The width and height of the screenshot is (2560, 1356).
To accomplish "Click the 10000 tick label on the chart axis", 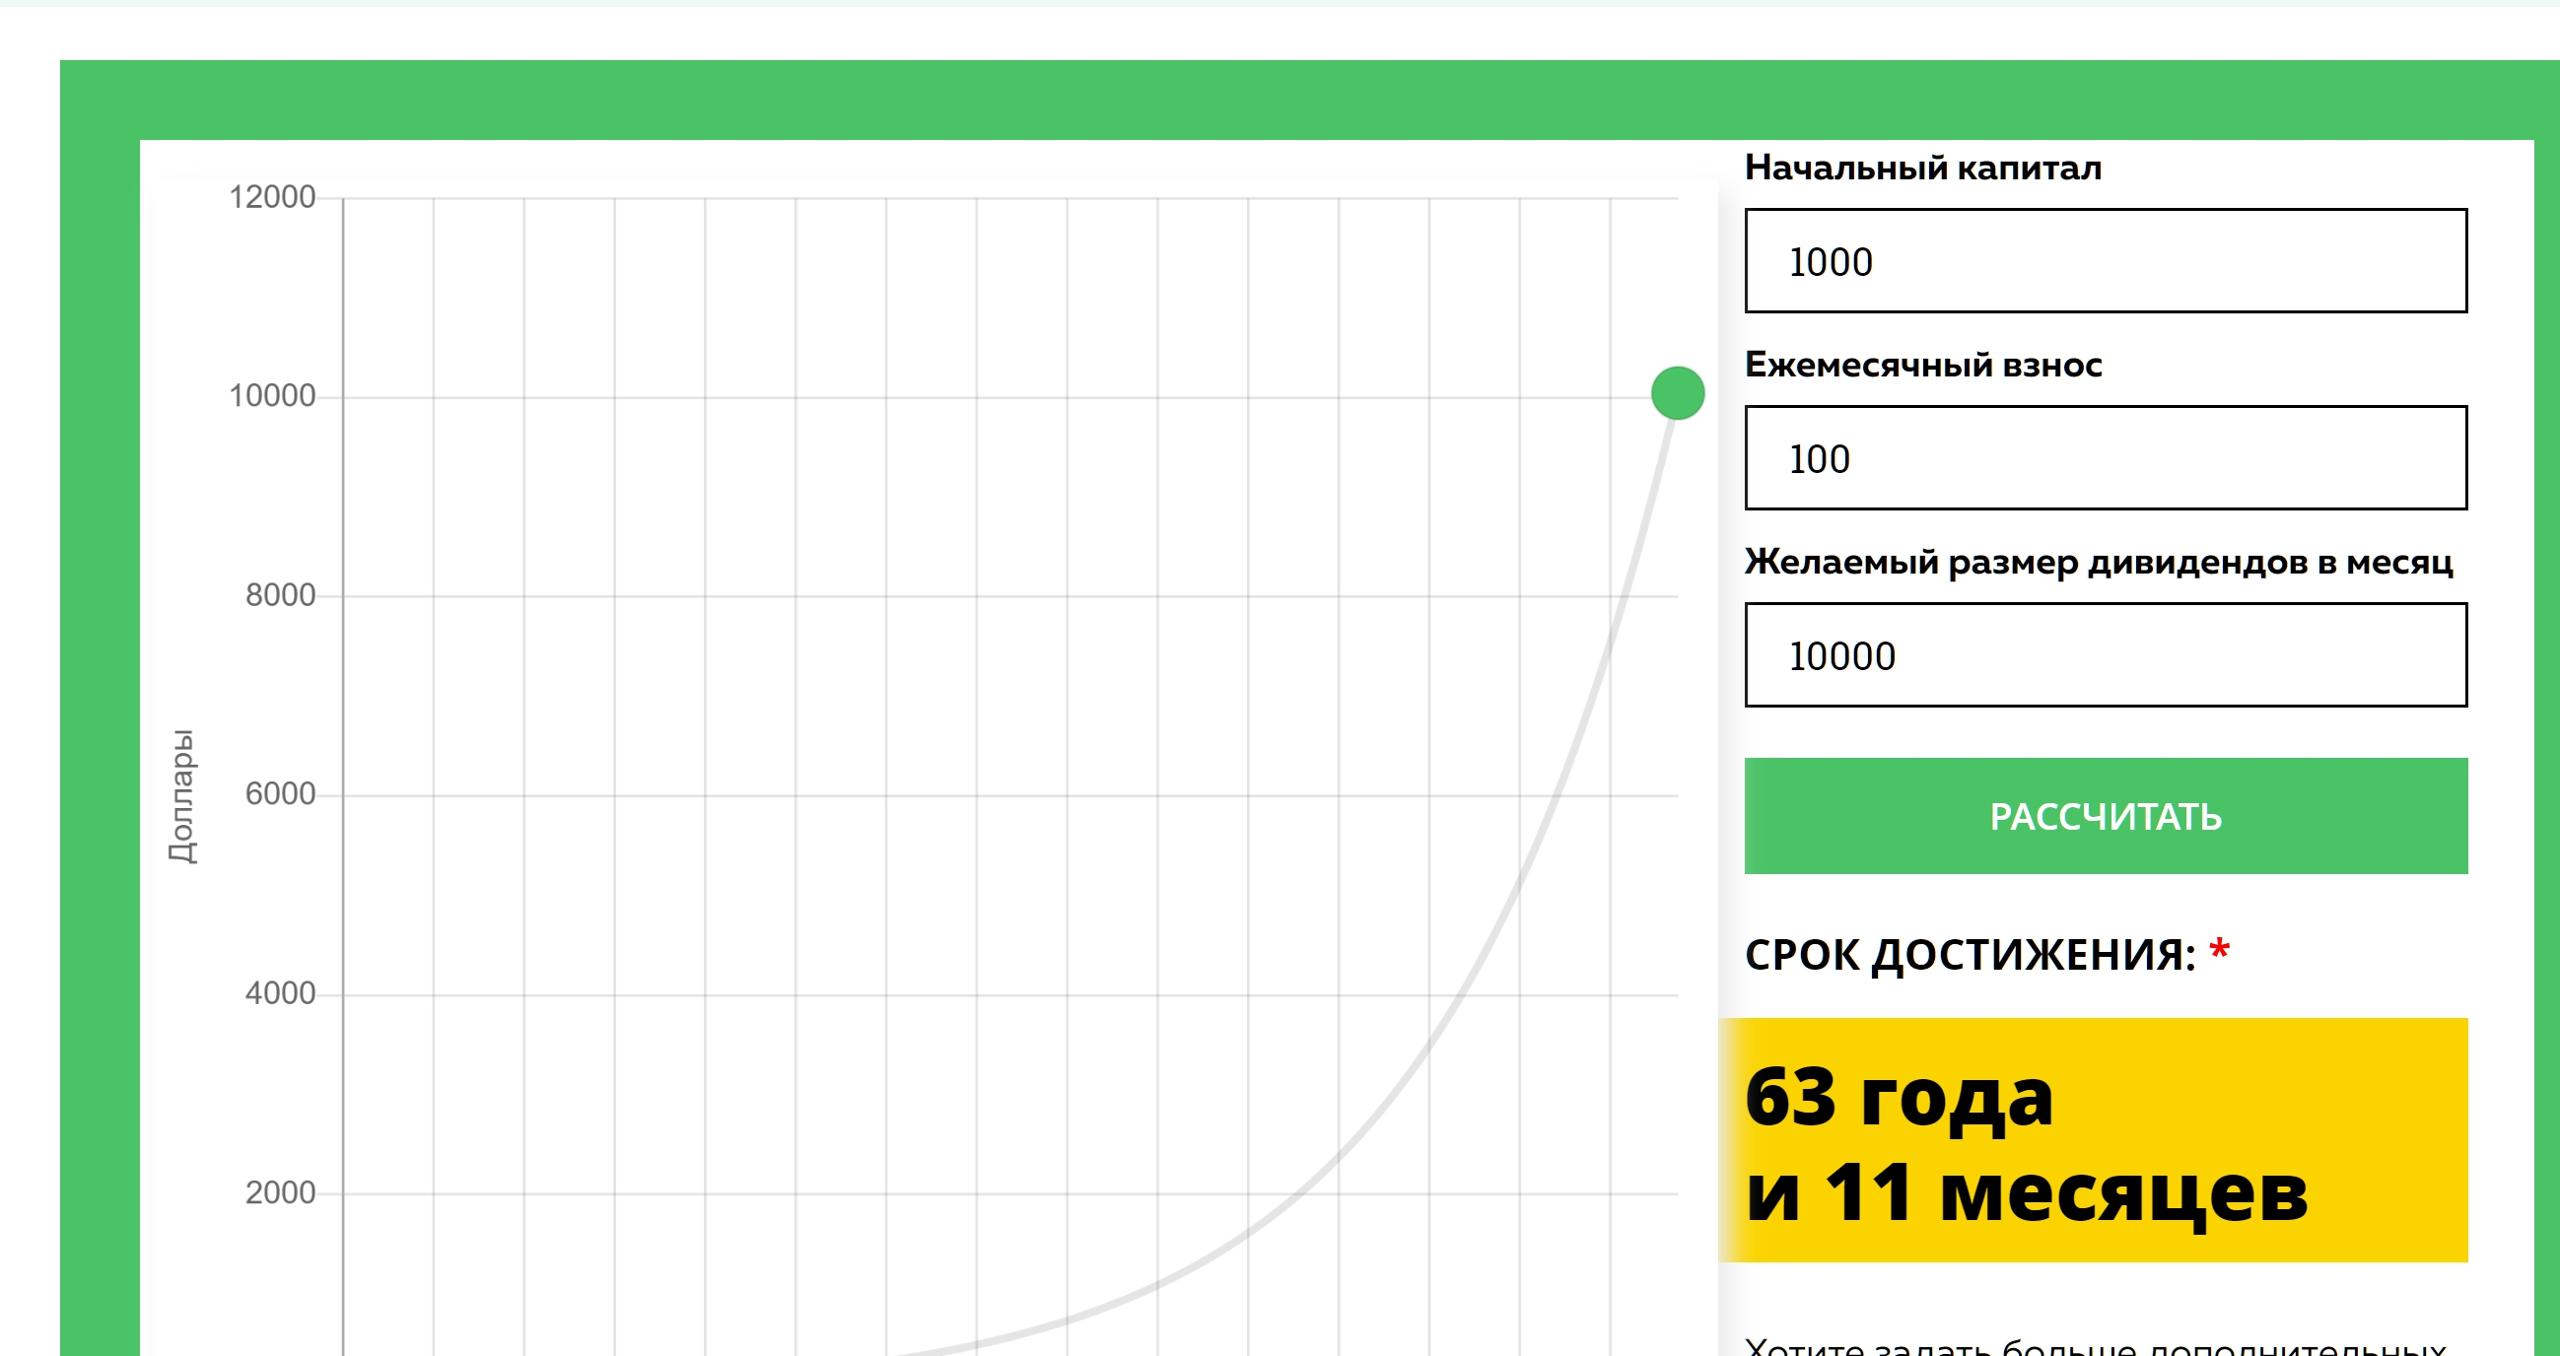I will tap(272, 396).
